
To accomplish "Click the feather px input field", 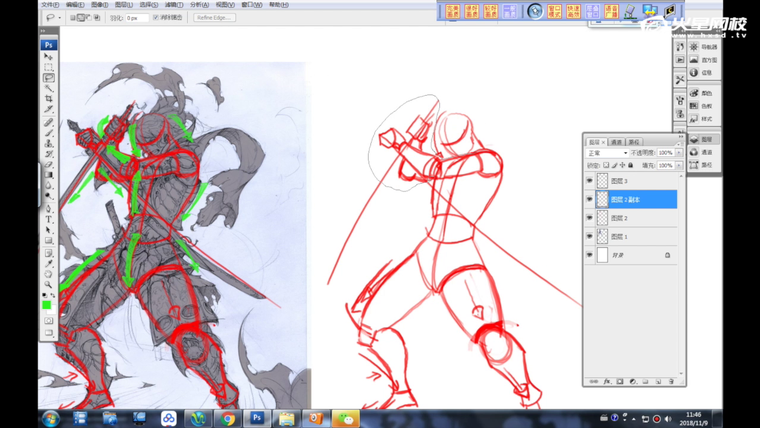I will 136,17.
